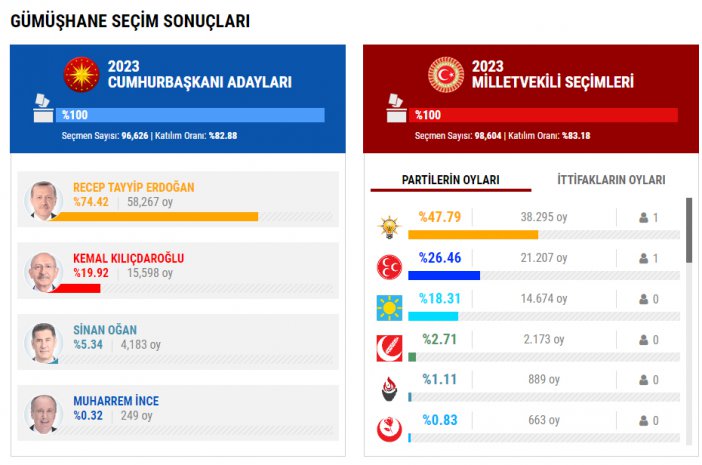Click Sinan Oğan's candidate photo
Screen dimensions: 702x465
click(44, 342)
